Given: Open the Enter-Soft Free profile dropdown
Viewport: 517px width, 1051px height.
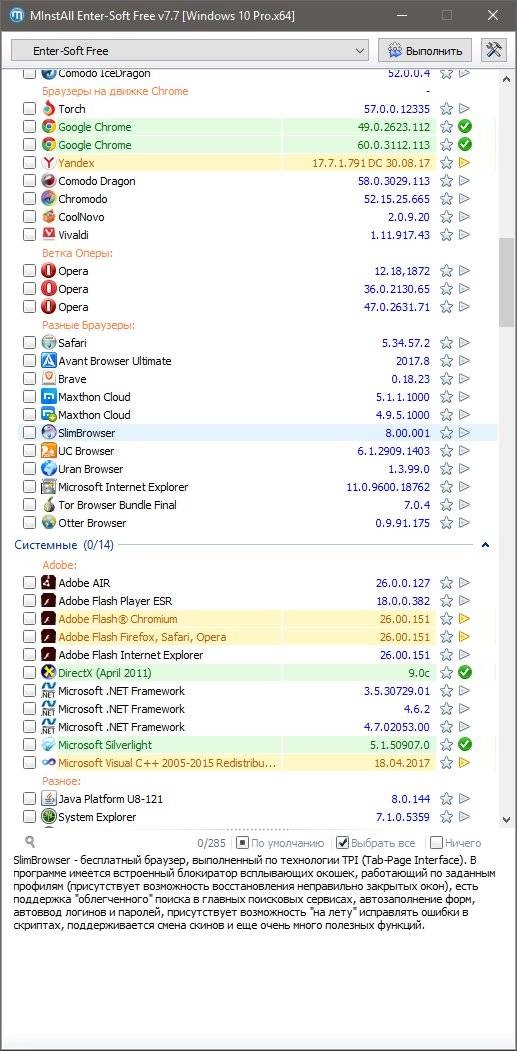Looking at the screenshot, I should click(x=190, y=51).
